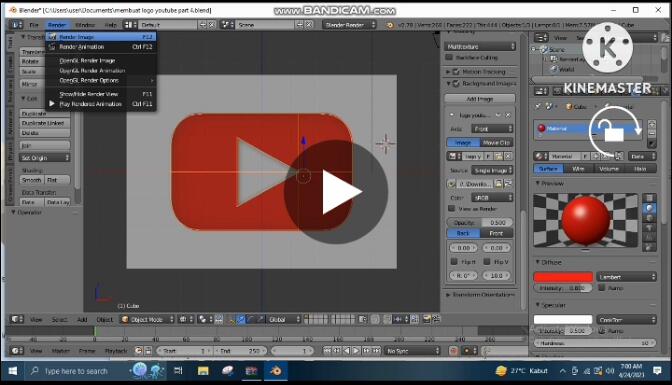Click the timeline play forward button

pyautogui.click(x=356, y=351)
